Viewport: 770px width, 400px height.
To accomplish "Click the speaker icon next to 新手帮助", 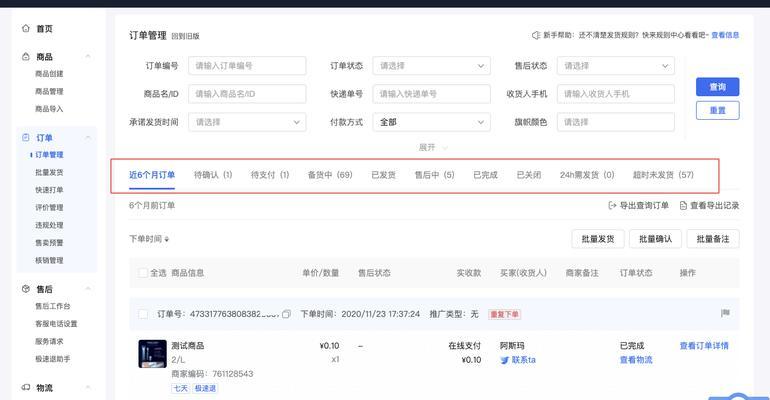I will 536,35.
